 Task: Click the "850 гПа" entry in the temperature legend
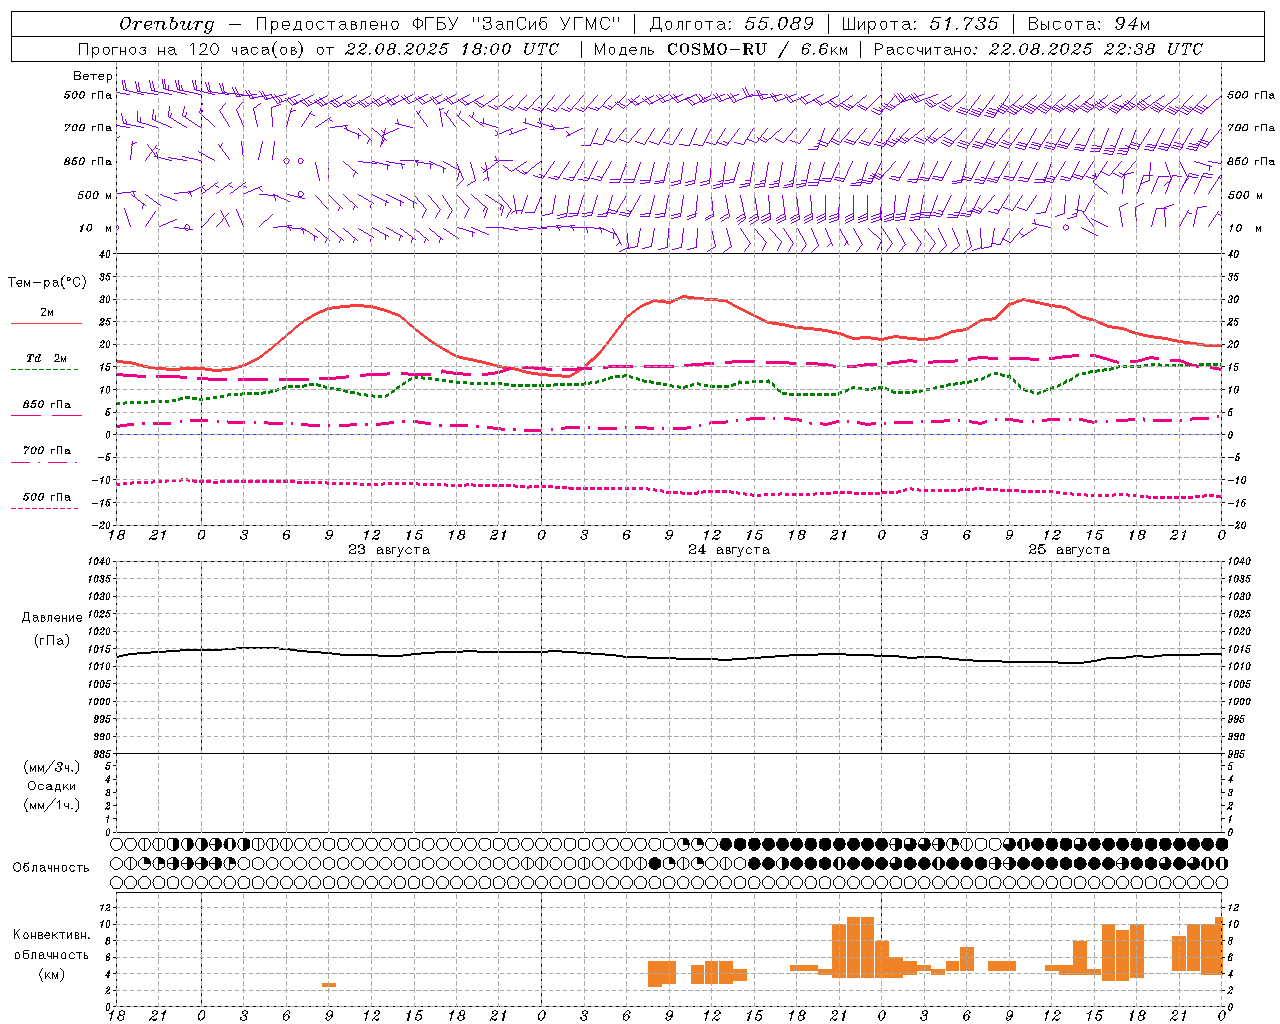point(47,404)
